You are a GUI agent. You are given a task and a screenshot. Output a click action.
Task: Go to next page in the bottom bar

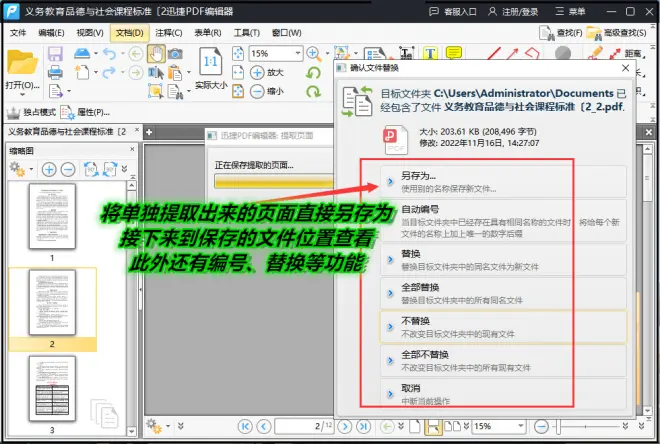(x=345, y=426)
